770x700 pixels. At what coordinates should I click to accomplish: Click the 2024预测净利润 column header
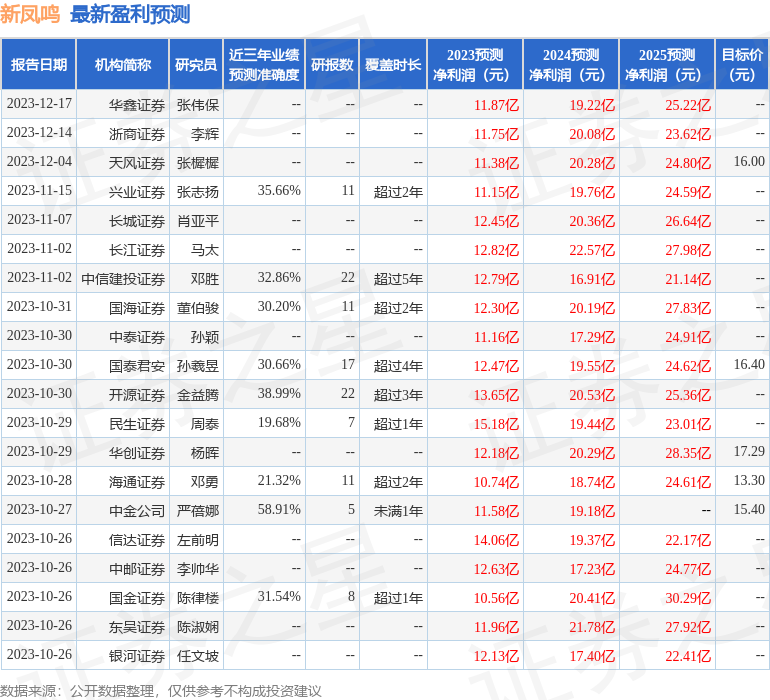[571, 64]
